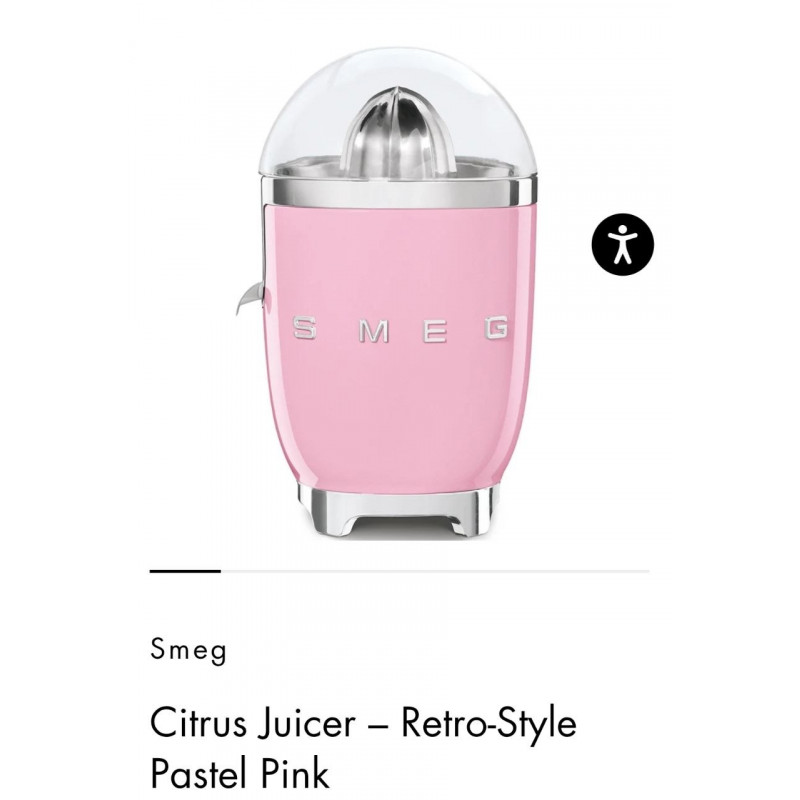
Task: Click the letter S of the juicer logo
Action: coord(304,328)
